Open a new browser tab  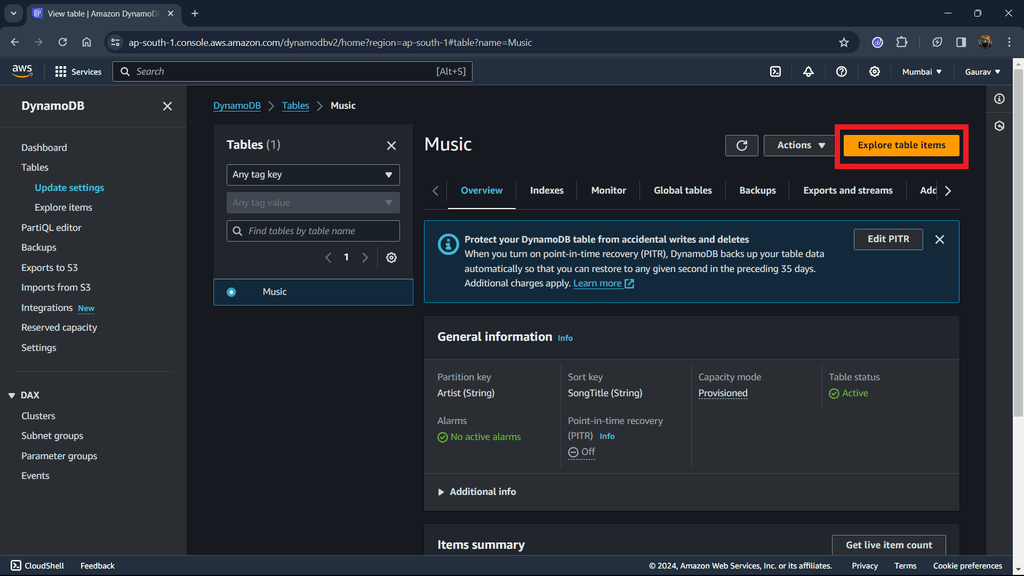(195, 14)
